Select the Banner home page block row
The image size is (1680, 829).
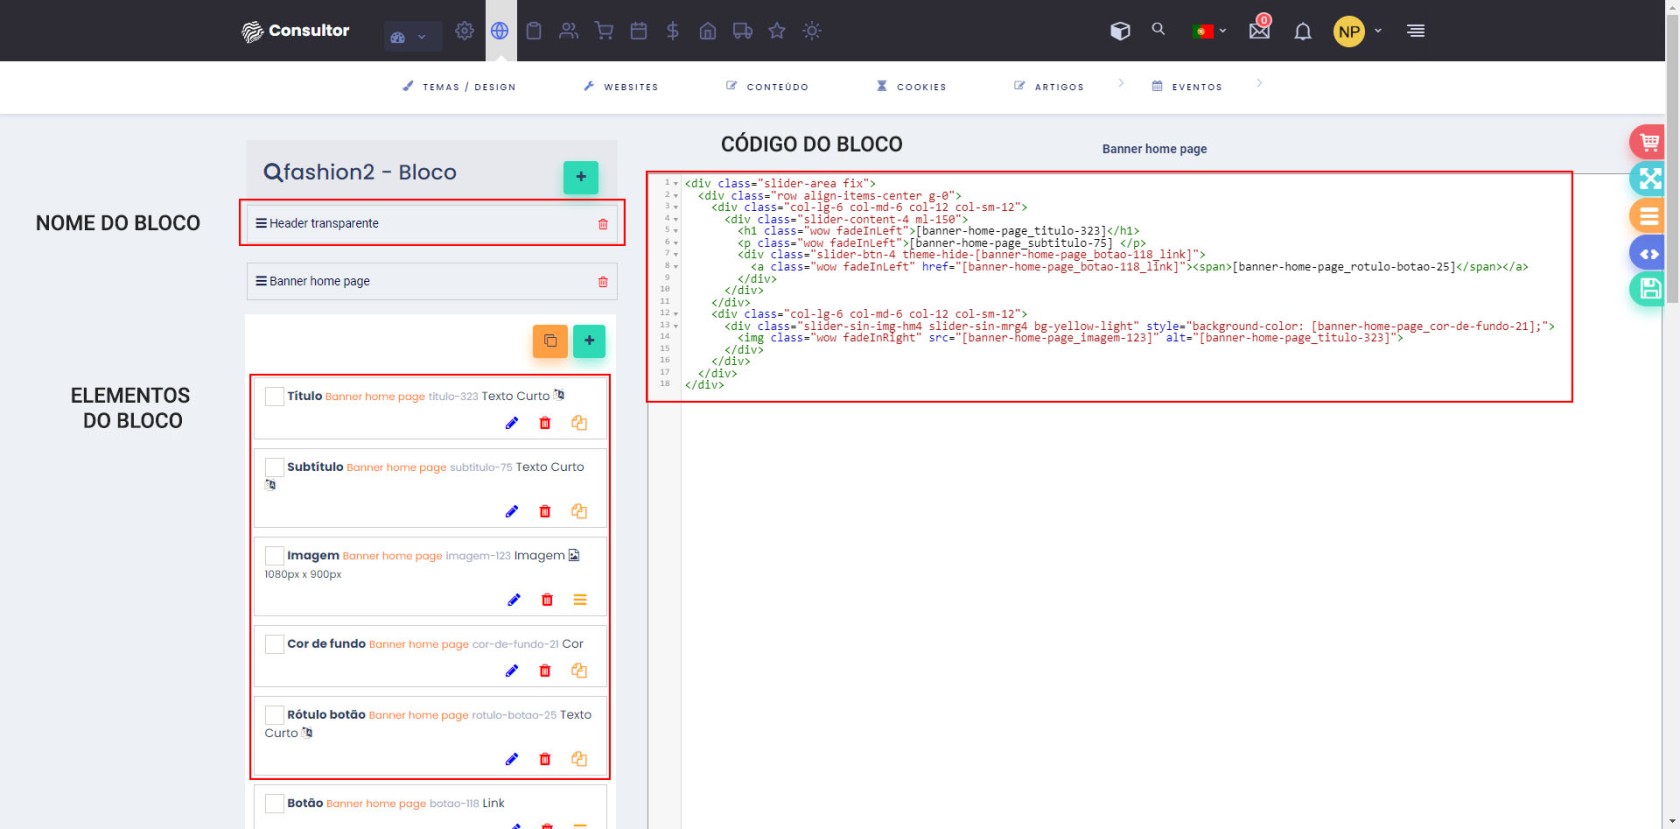point(432,282)
